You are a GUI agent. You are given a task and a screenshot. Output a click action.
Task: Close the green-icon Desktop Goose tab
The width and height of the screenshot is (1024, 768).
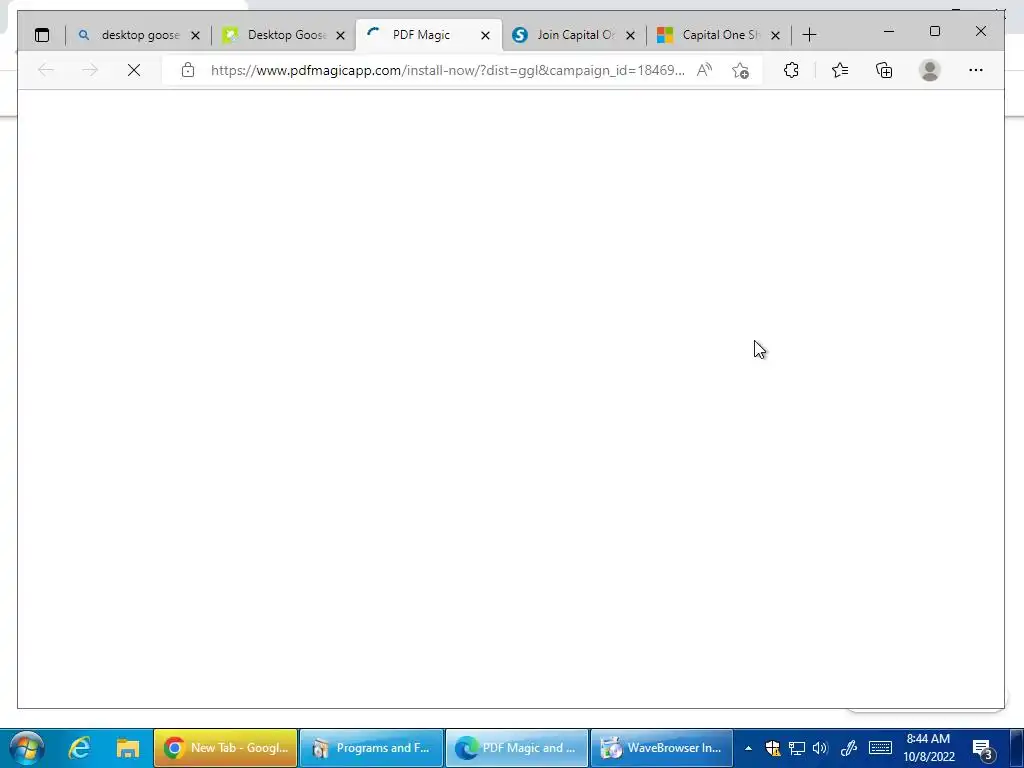(340, 36)
